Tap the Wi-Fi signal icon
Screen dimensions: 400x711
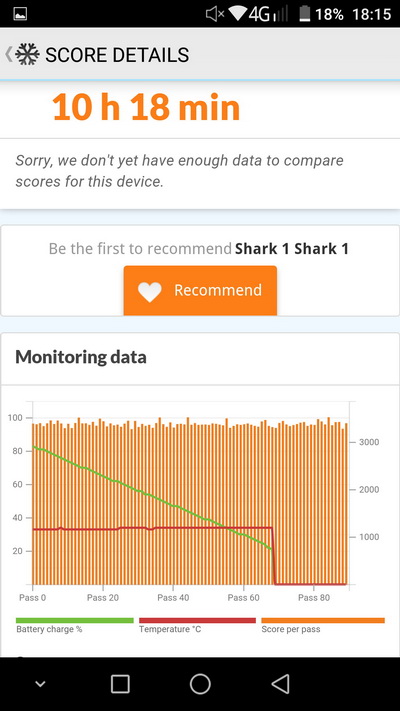(237, 14)
